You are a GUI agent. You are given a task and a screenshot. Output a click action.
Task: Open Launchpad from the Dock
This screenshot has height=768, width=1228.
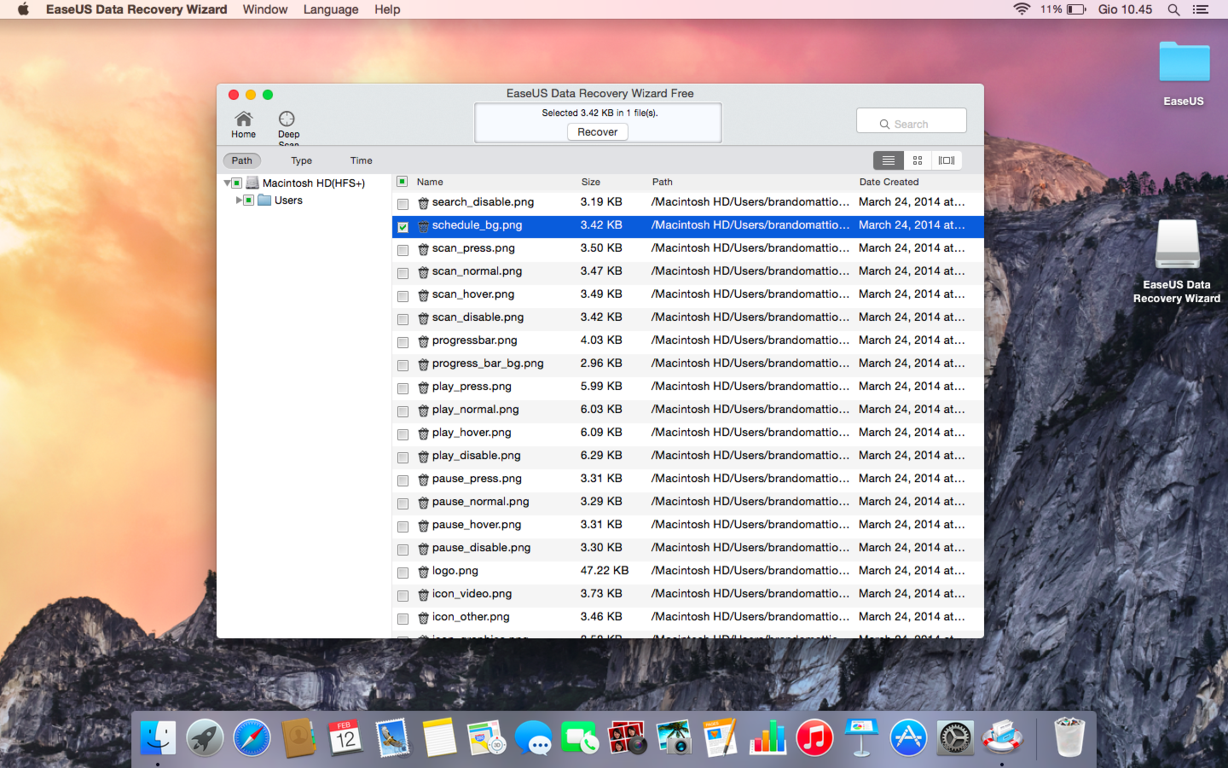coord(205,738)
